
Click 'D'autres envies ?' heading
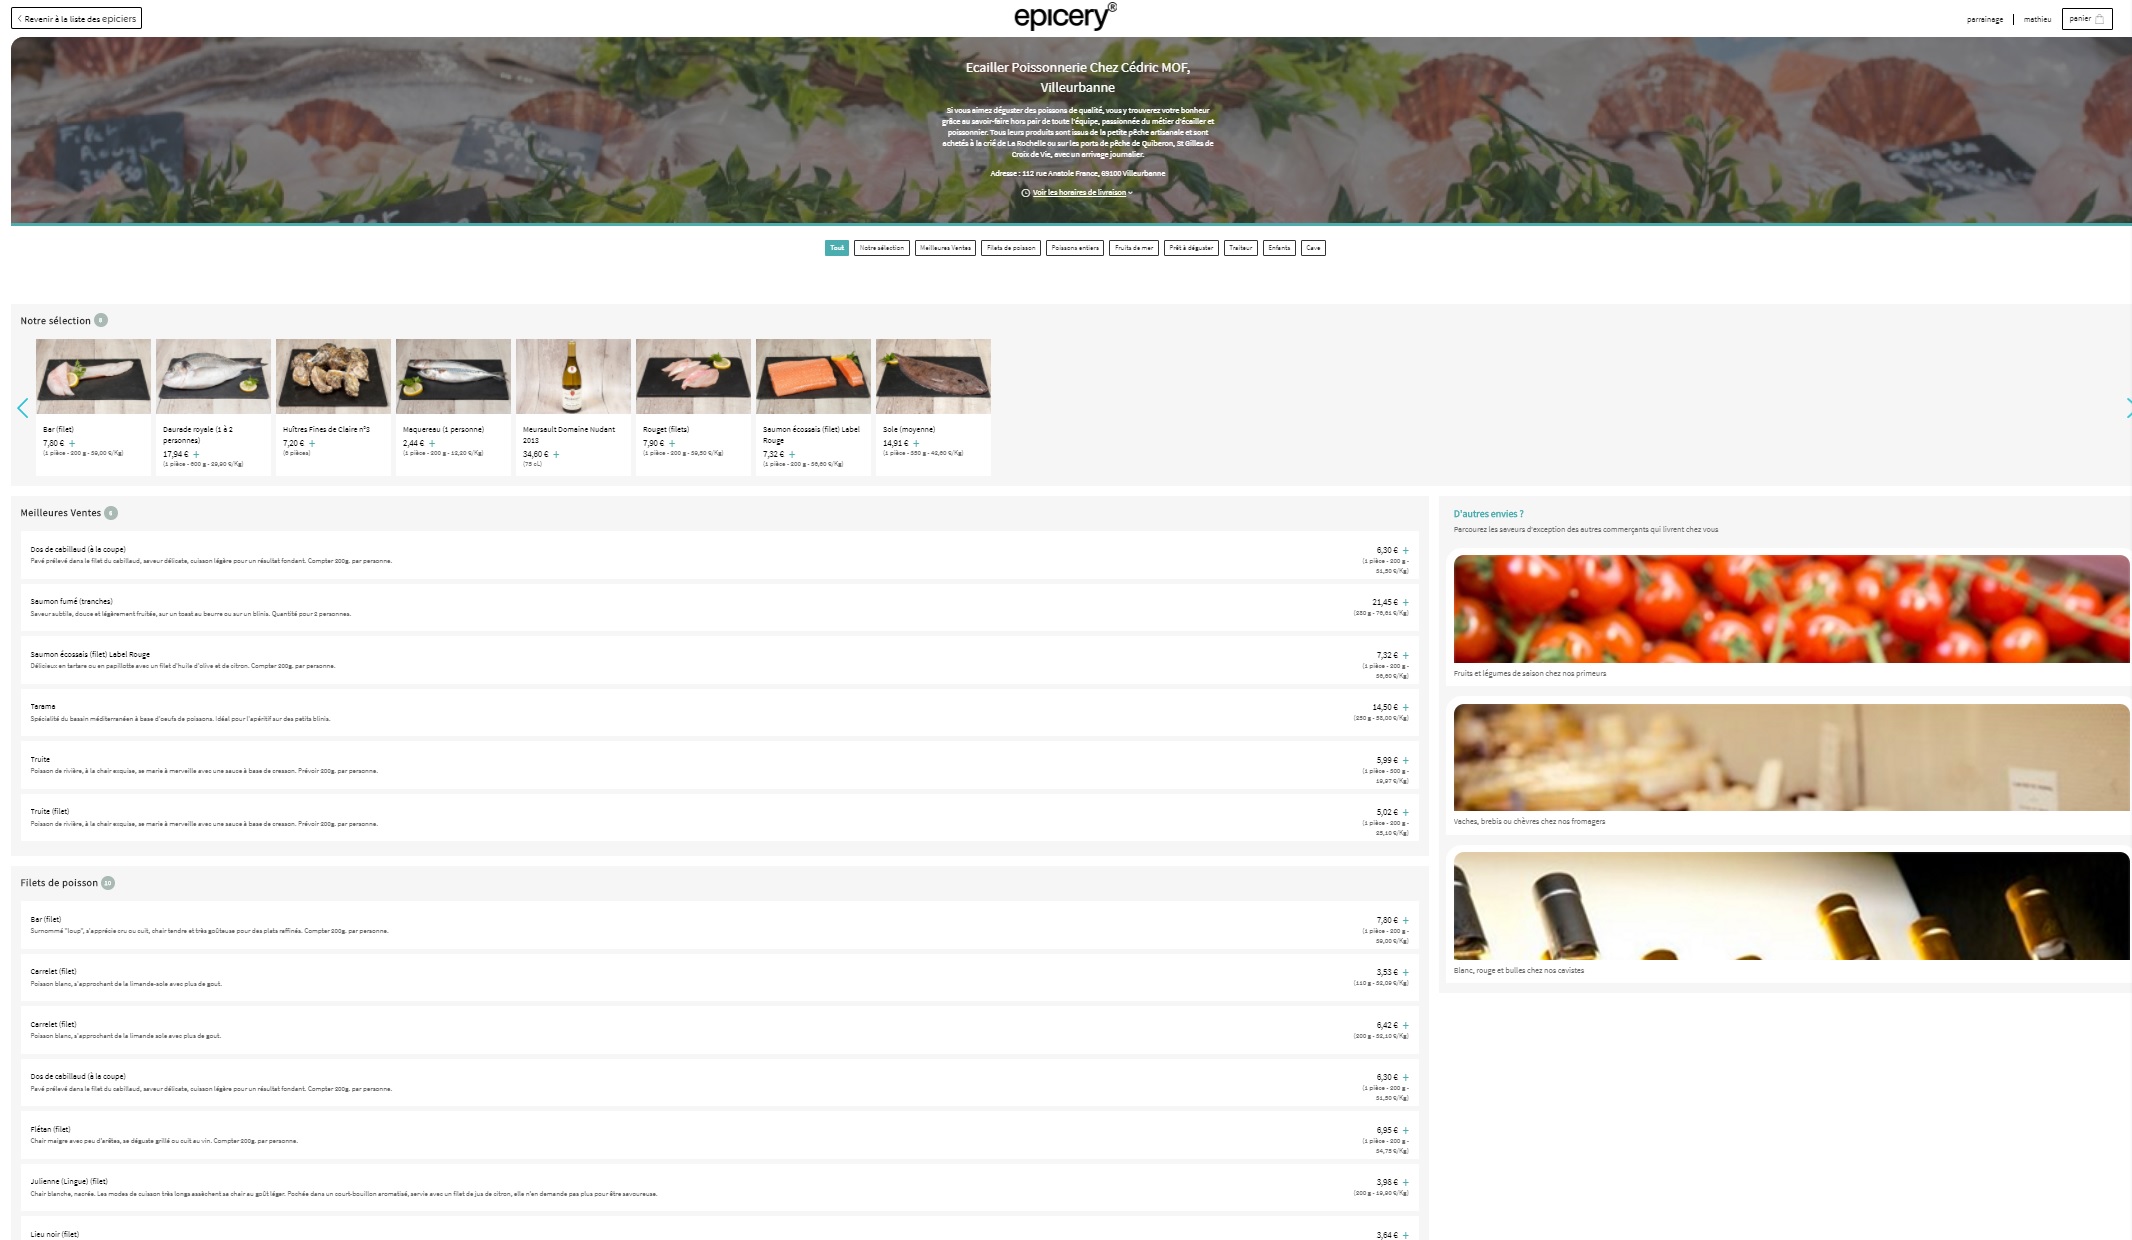pos(1489,514)
